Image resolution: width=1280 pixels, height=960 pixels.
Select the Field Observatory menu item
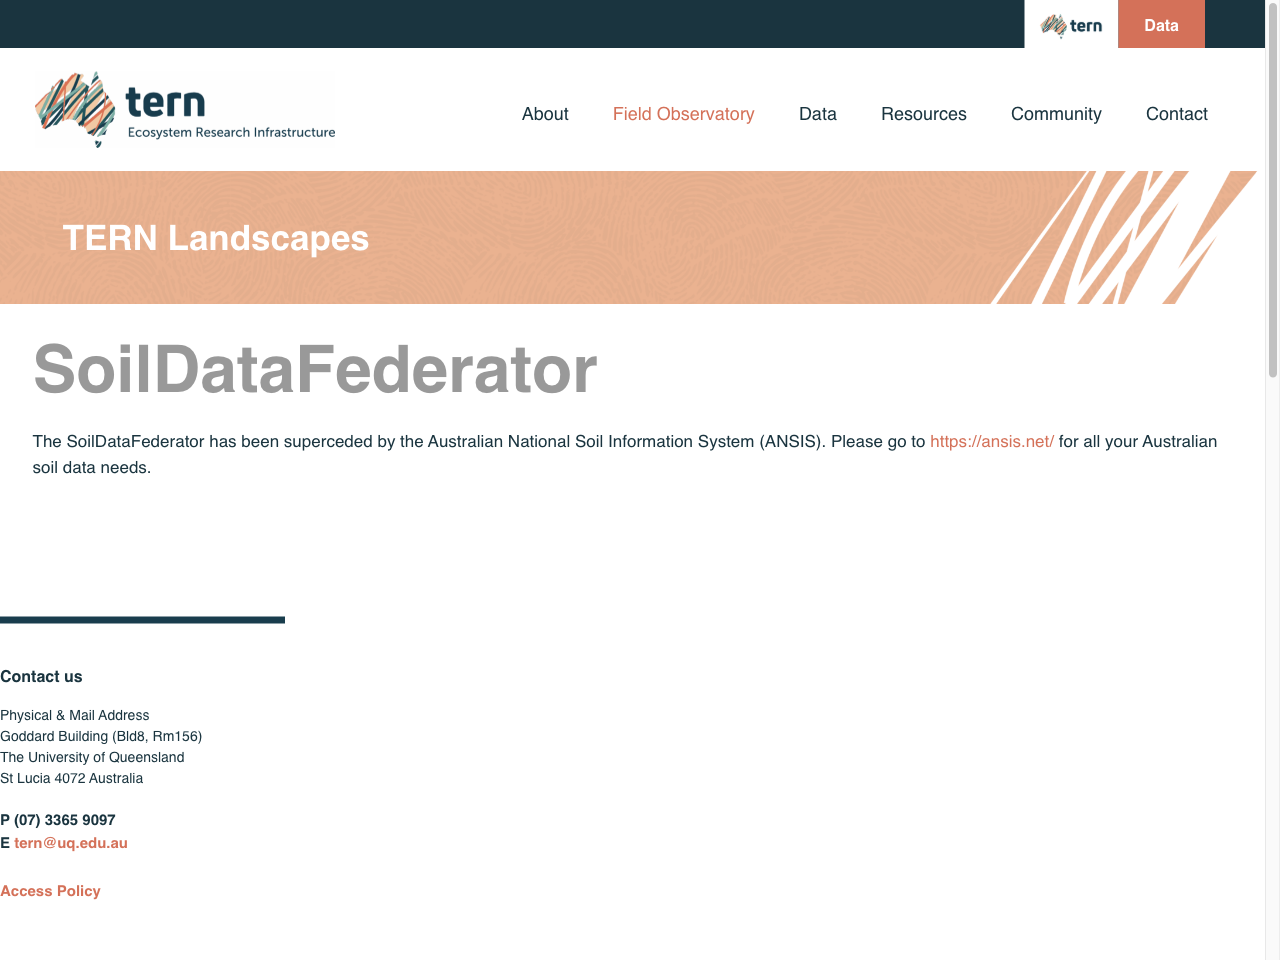[683, 114]
